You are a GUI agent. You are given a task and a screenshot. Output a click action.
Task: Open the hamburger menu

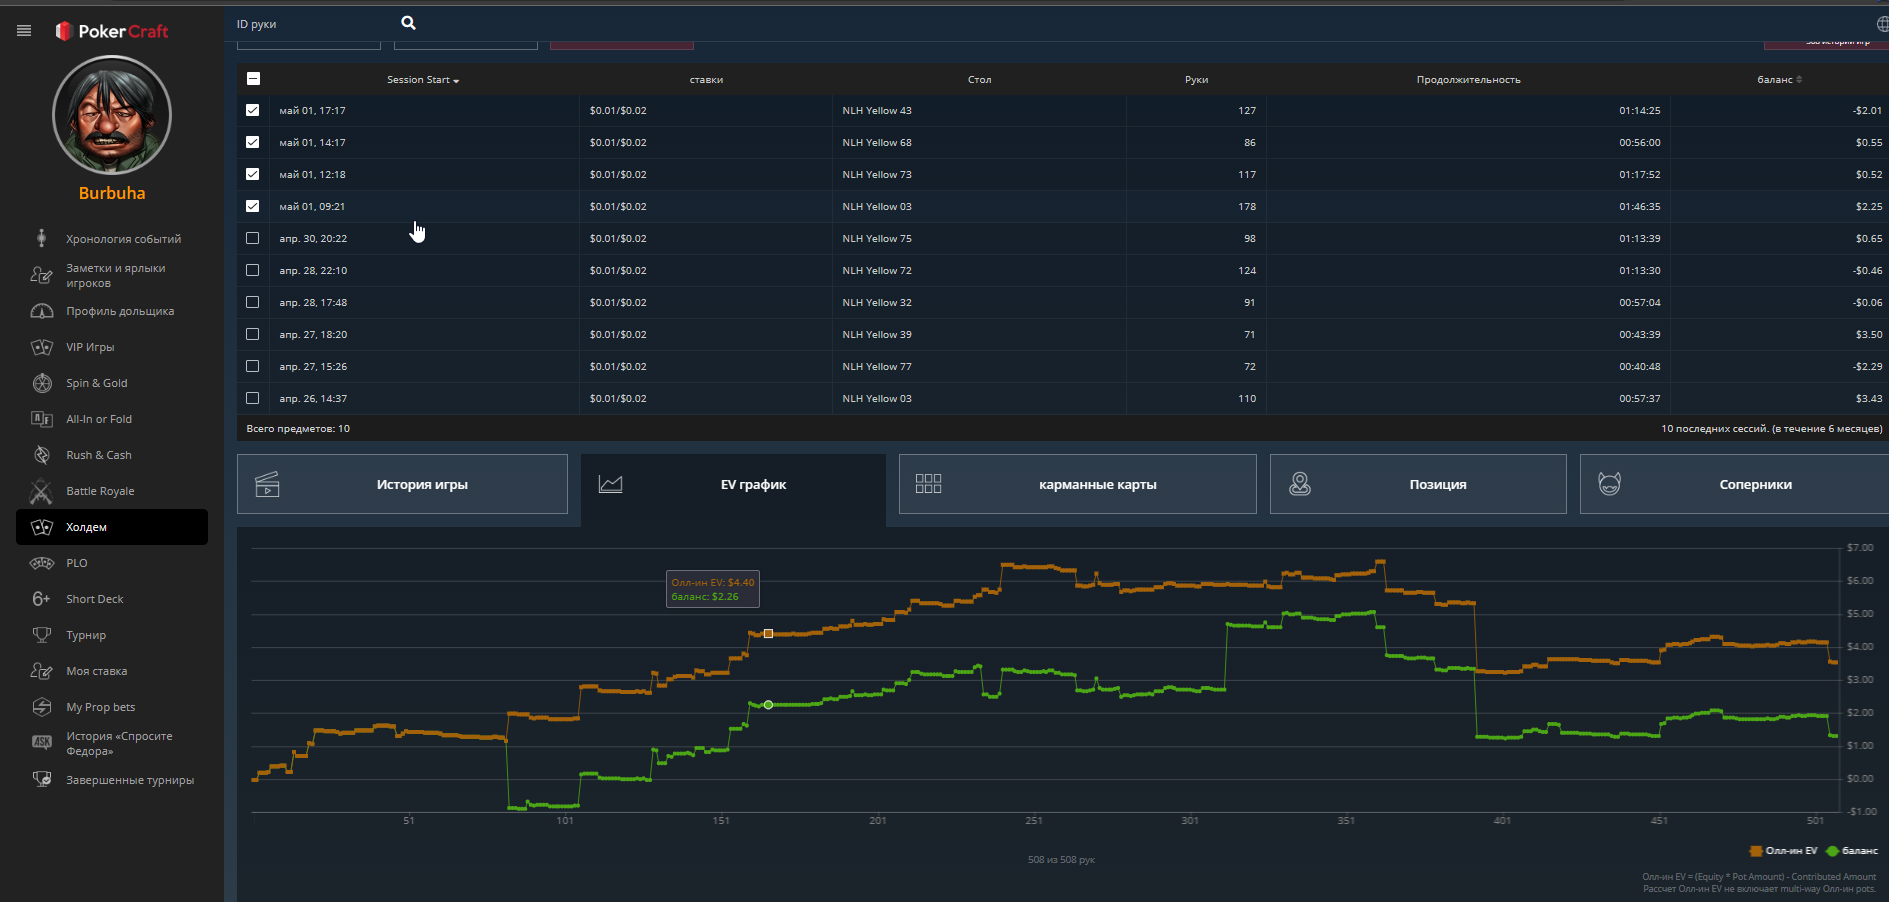point(24,31)
